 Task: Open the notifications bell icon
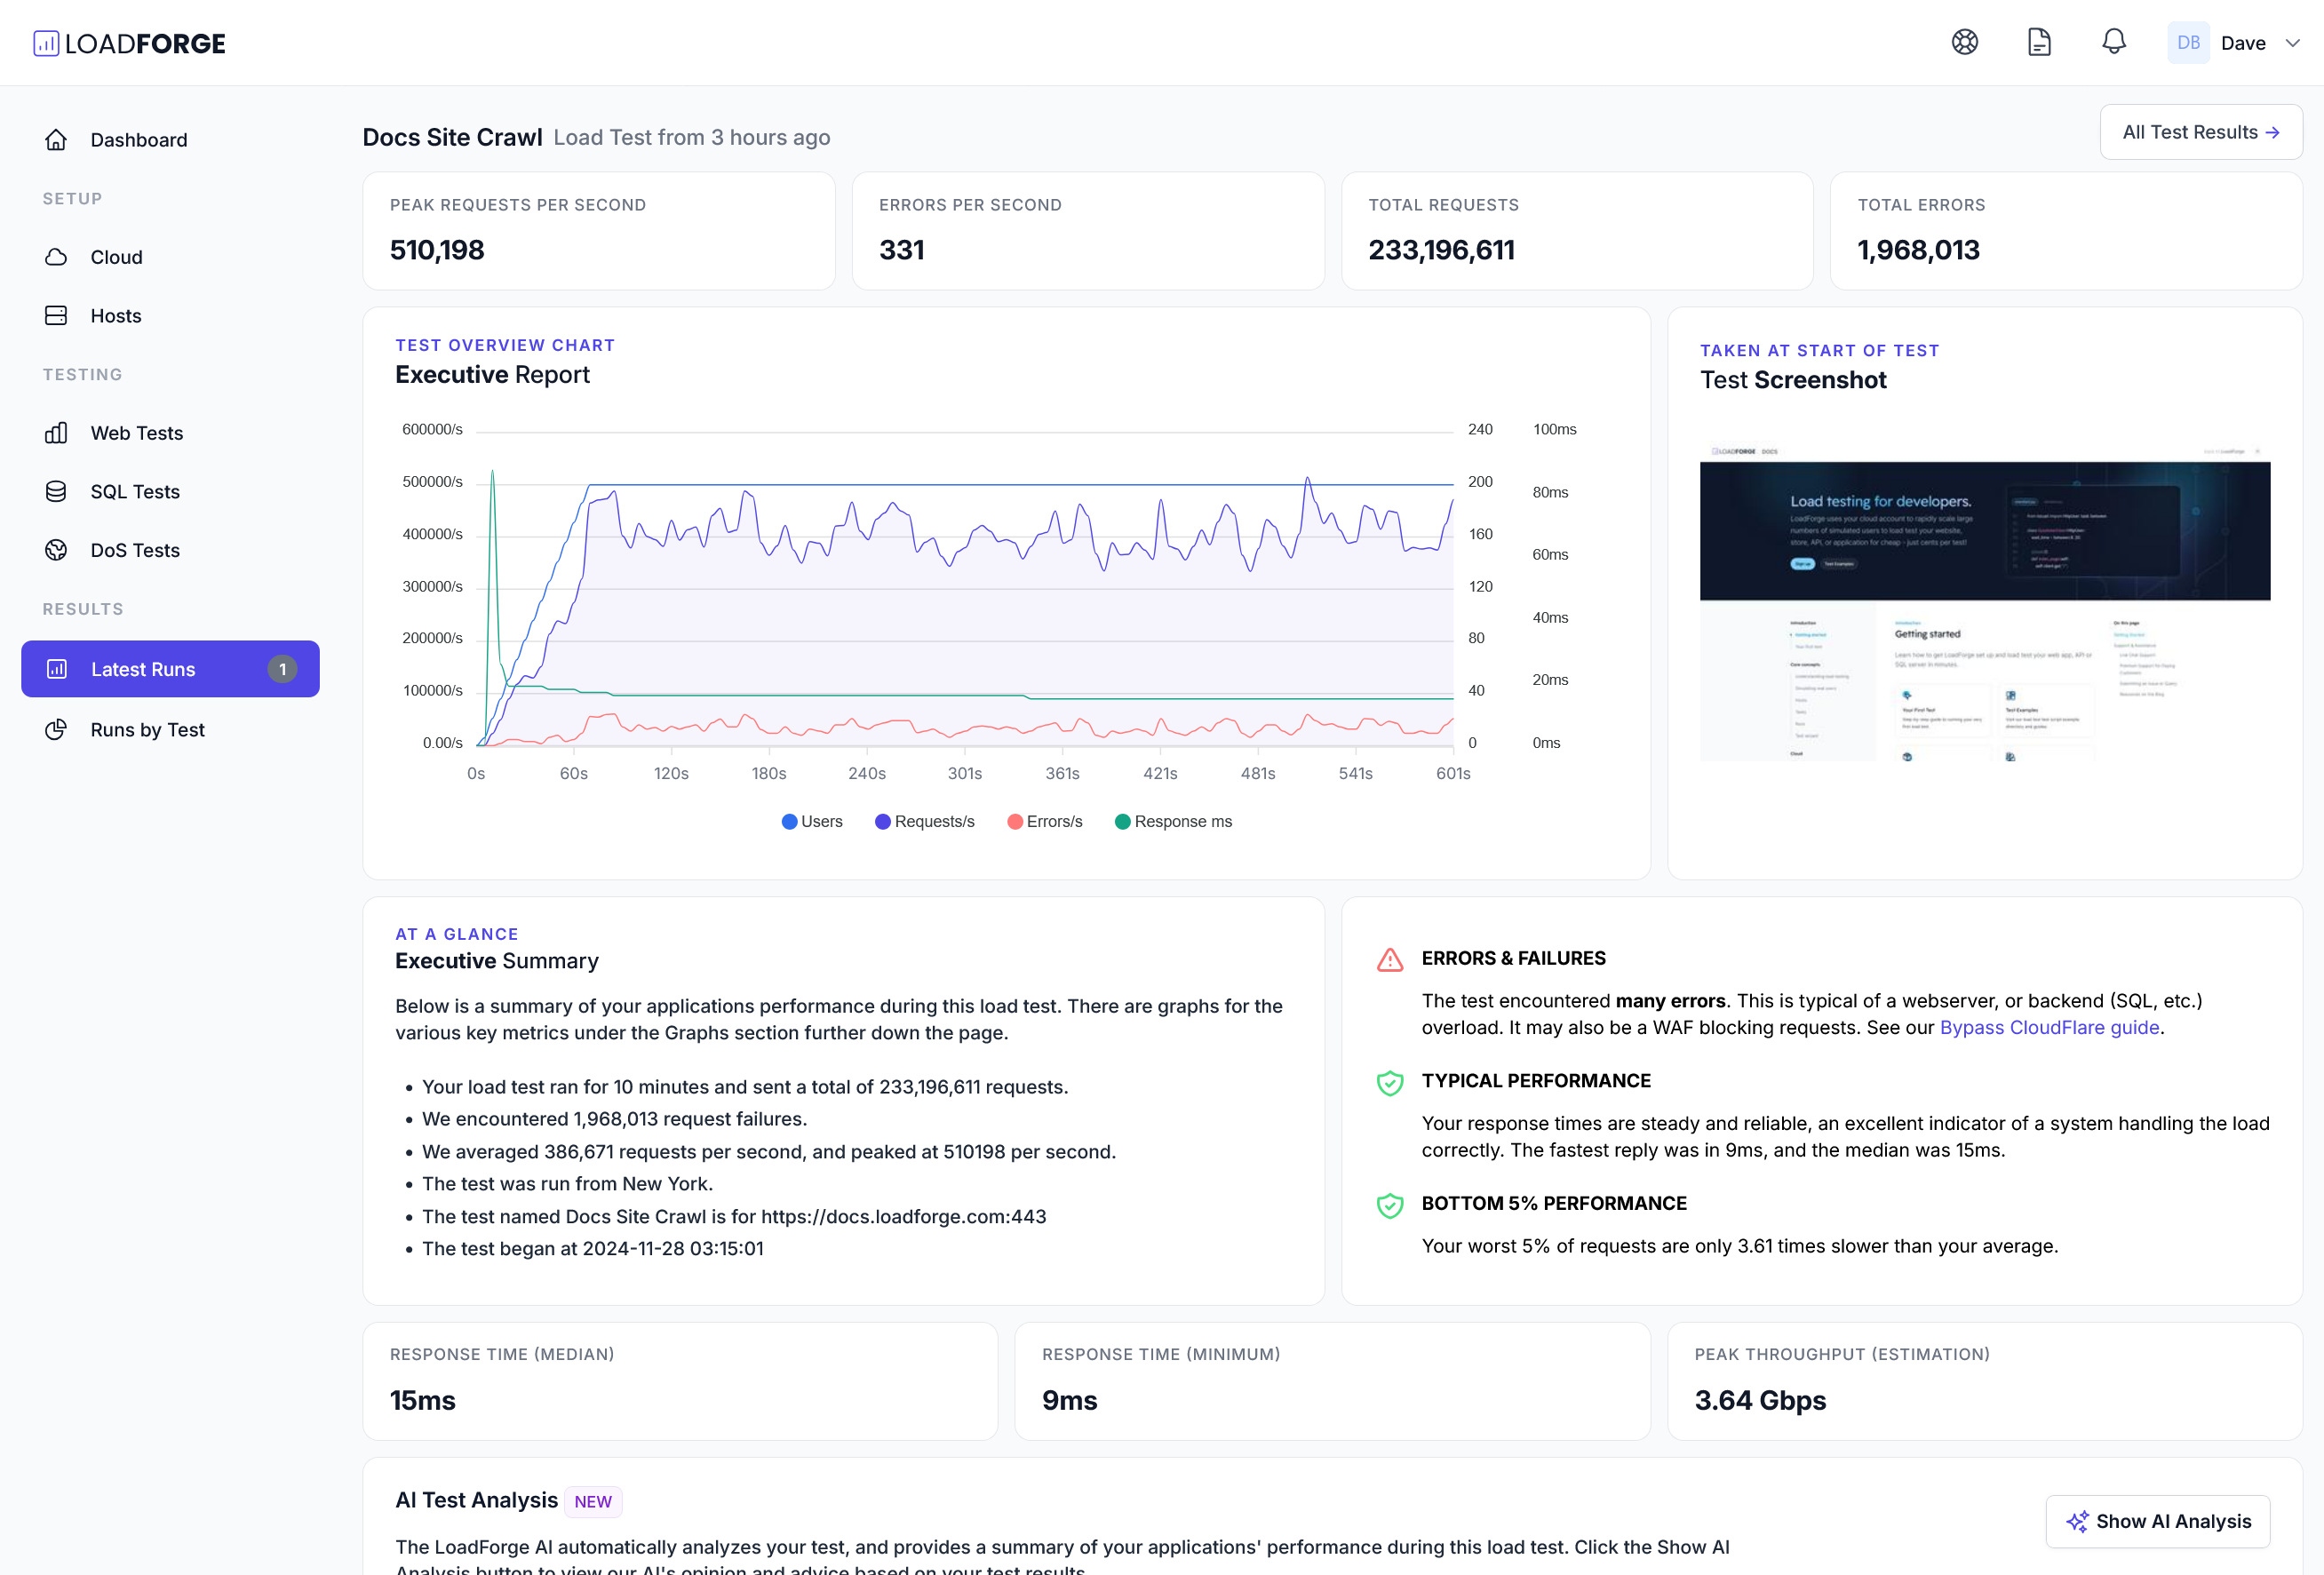click(x=2113, y=42)
